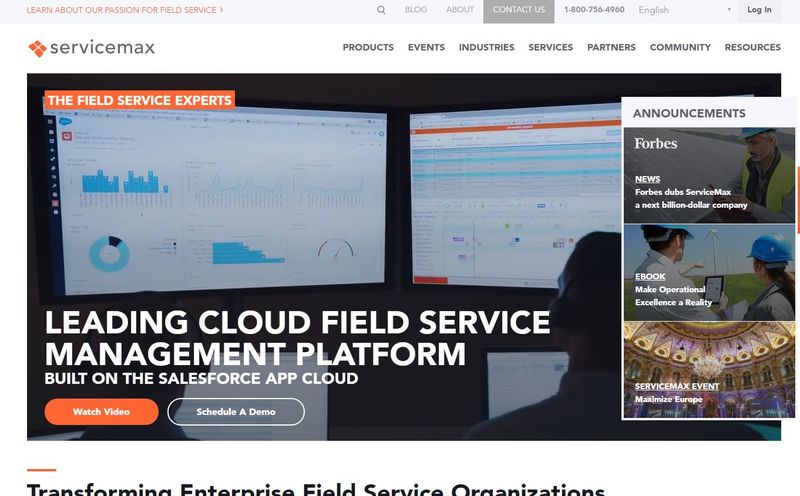800x496 pixels.
Task: Click the ServiceMax logo
Action: coord(91,48)
